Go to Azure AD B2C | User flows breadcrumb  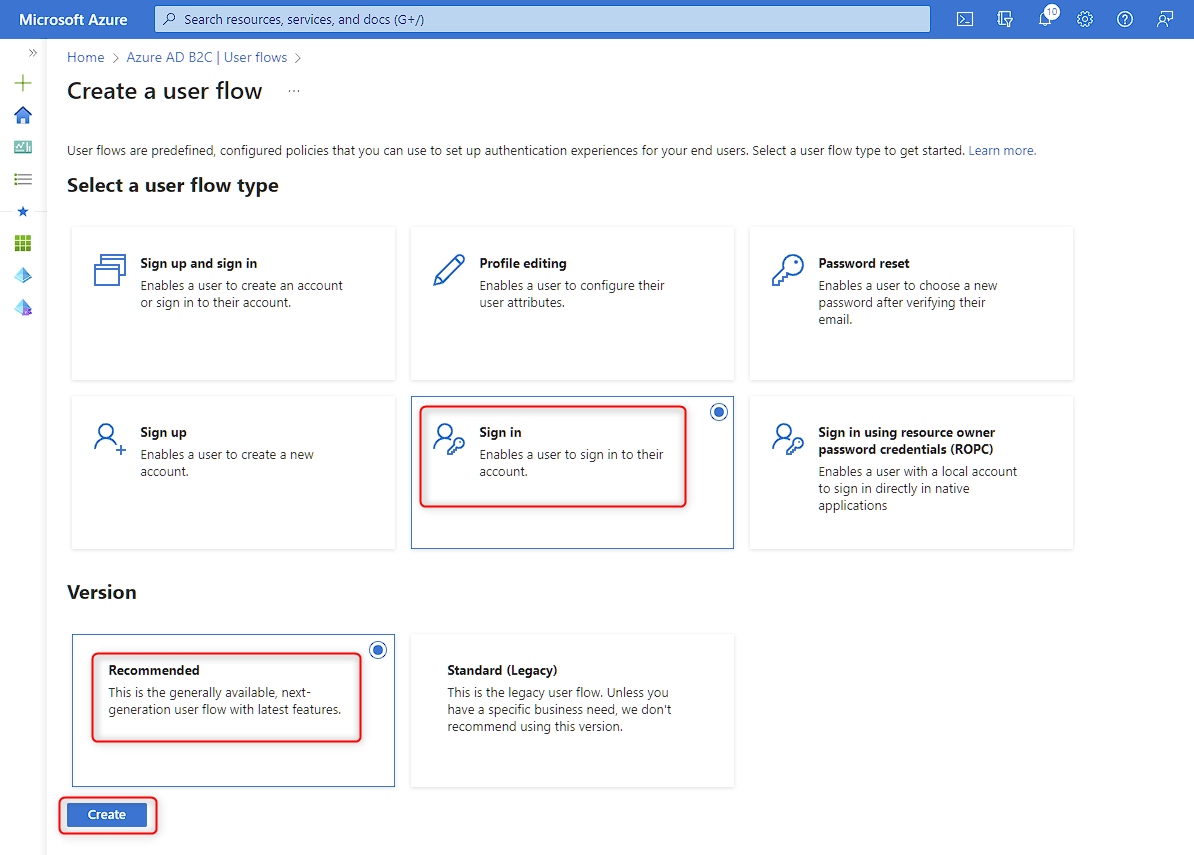(x=206, y=57)
